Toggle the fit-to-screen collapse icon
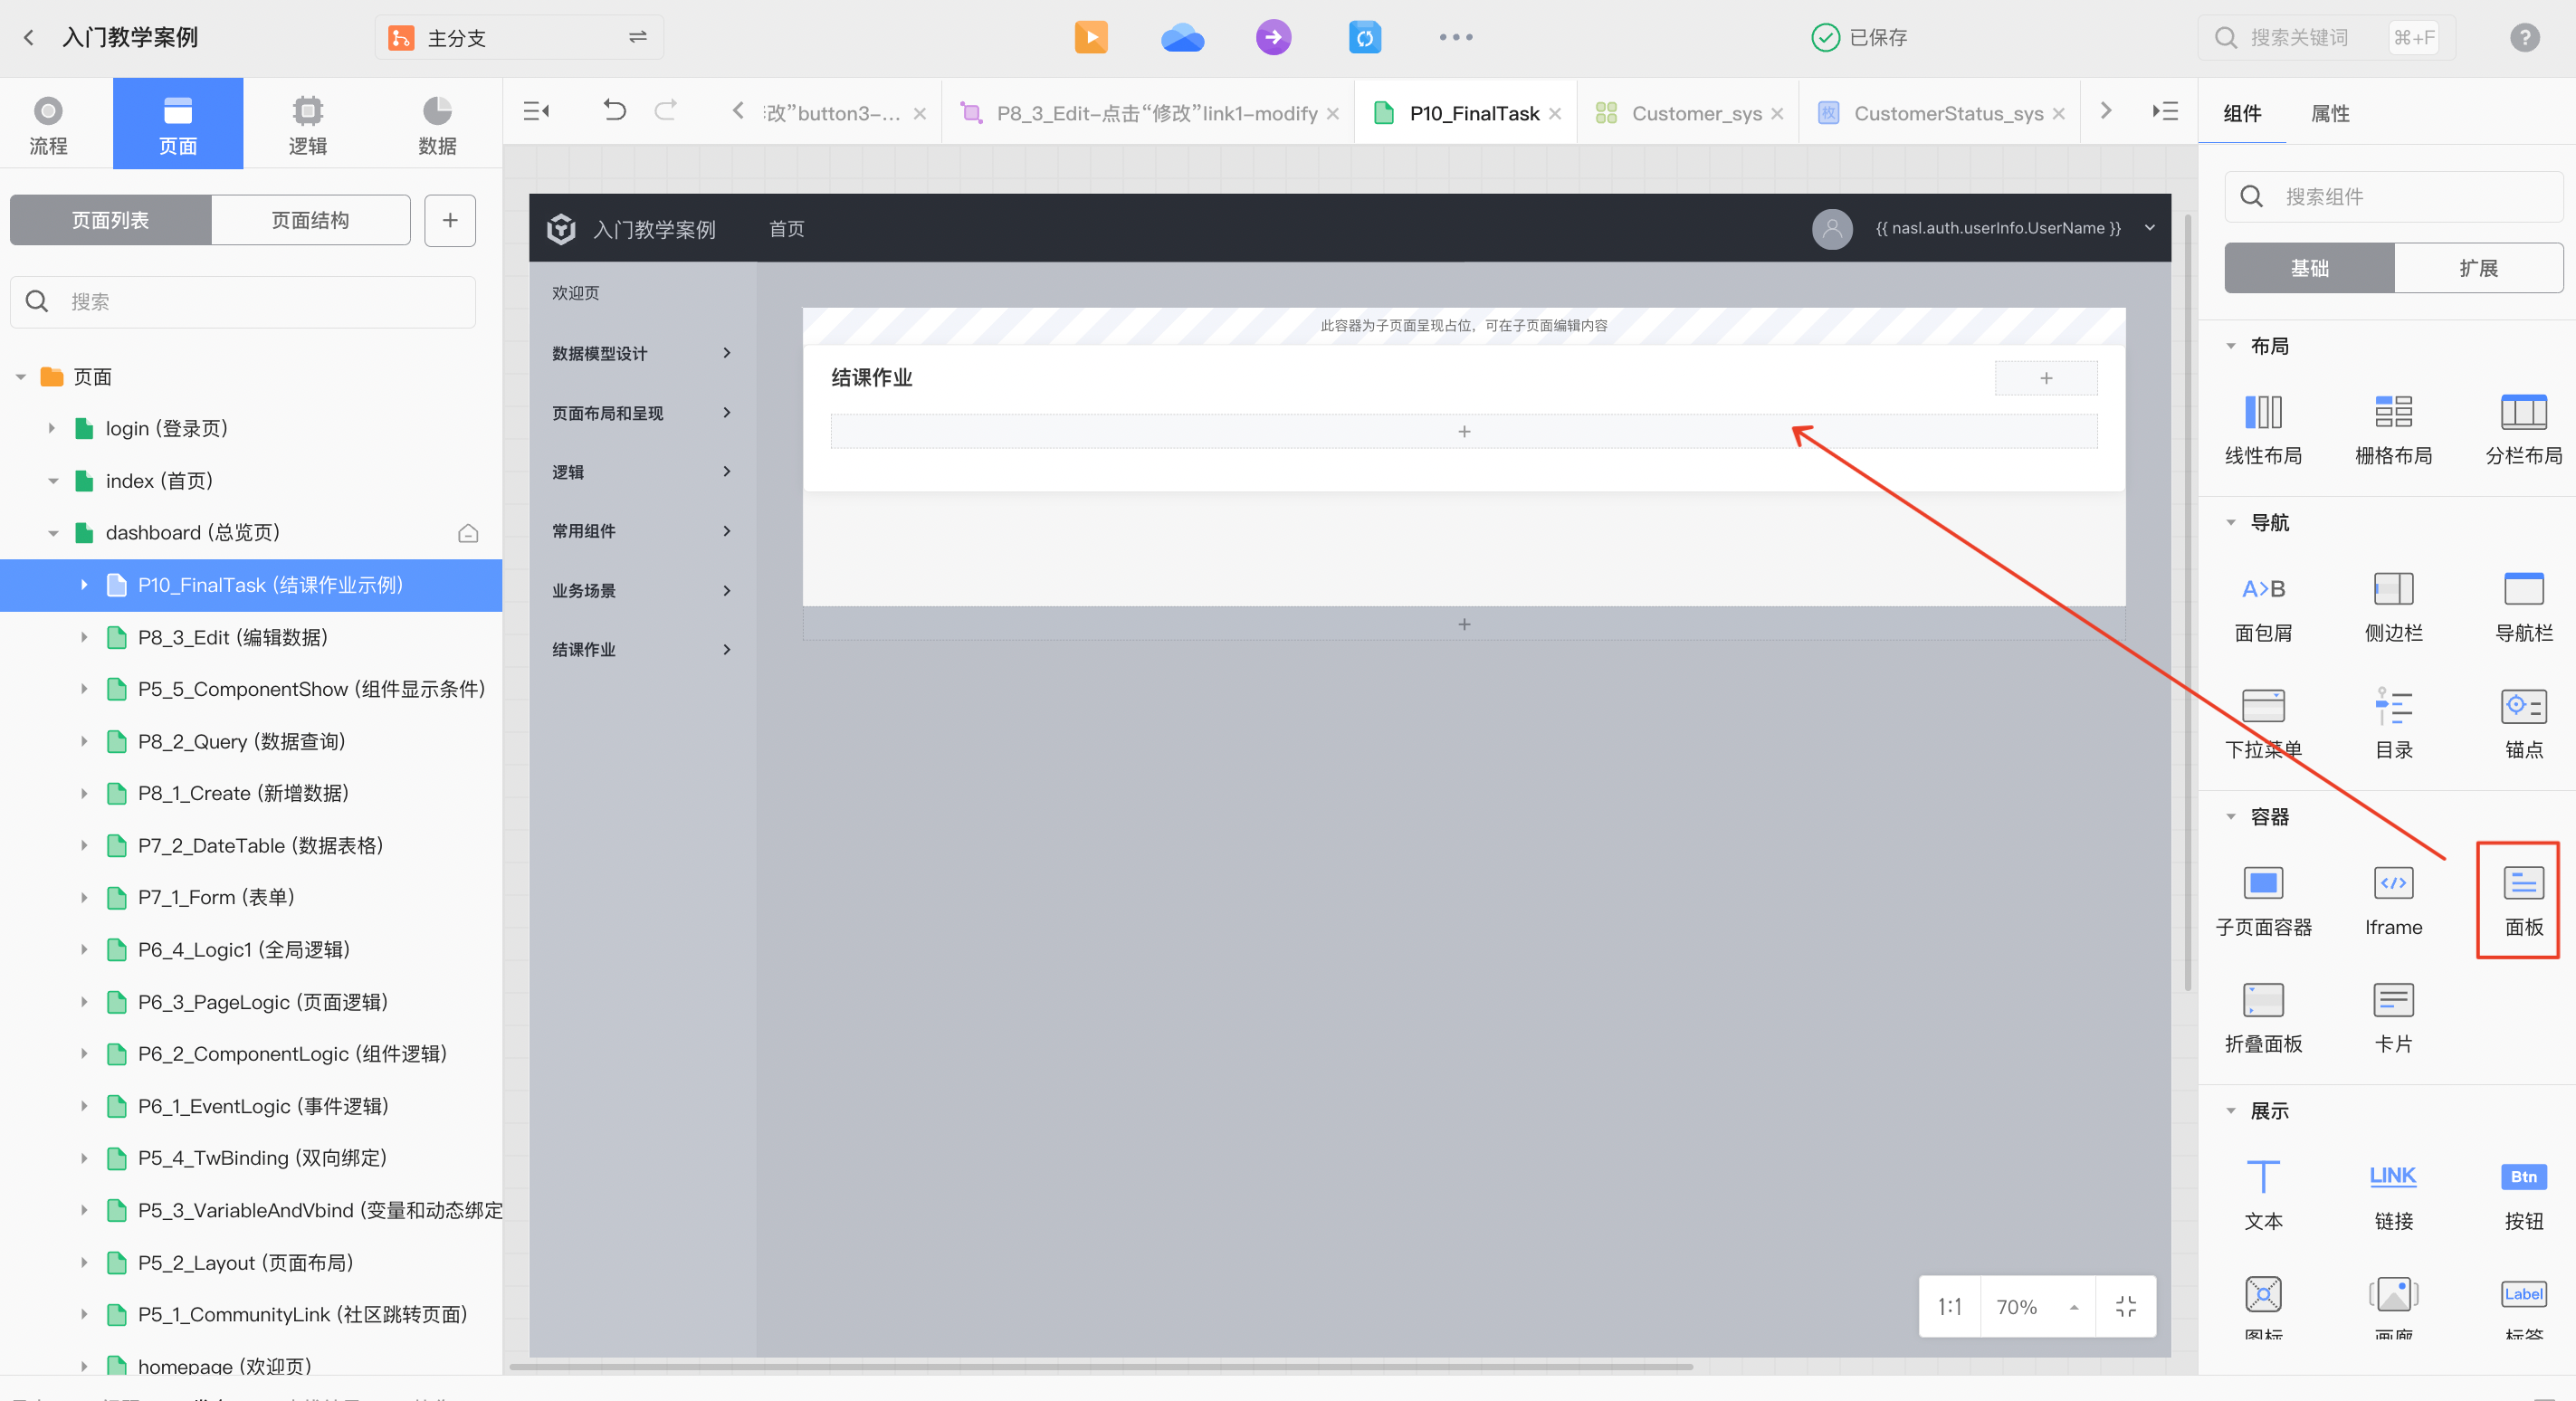The width and height of the screenshot is (2576, 1401). click(2125, 1307)
